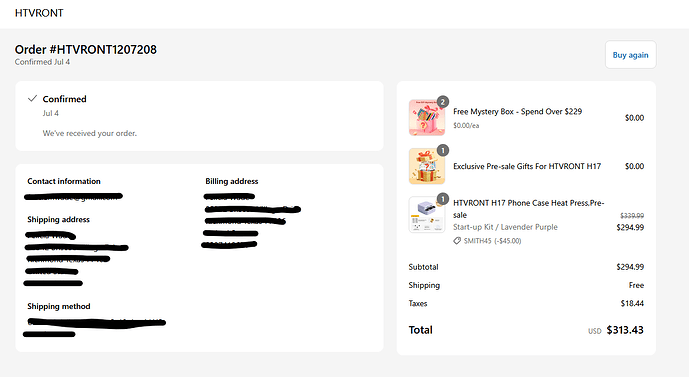Click the Contact information heading

click(64, 181)
